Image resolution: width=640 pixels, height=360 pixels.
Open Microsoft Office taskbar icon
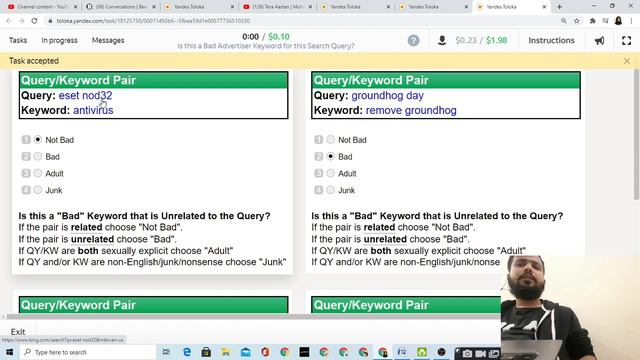click(265, 352)
